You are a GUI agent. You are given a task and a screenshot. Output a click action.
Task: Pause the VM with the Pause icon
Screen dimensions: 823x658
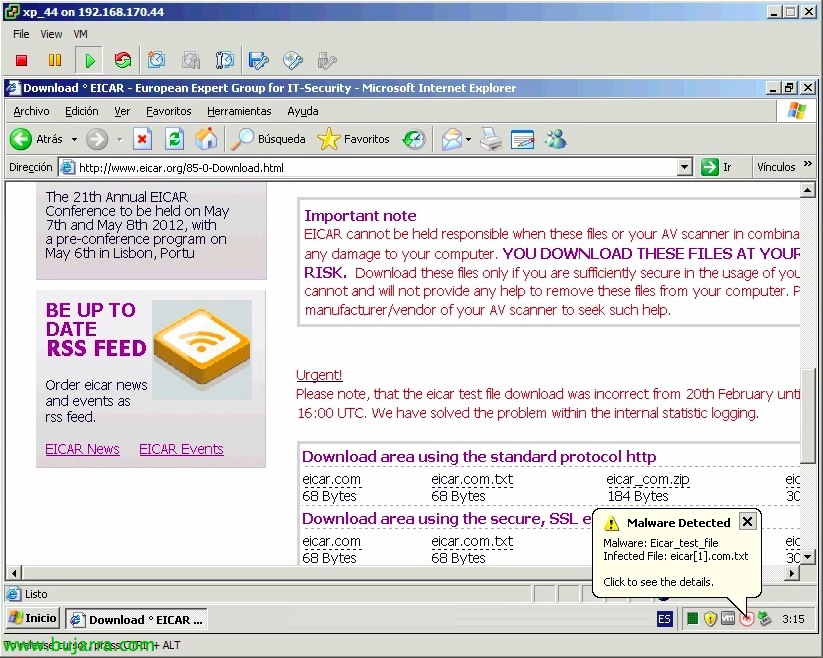point(55,60)
